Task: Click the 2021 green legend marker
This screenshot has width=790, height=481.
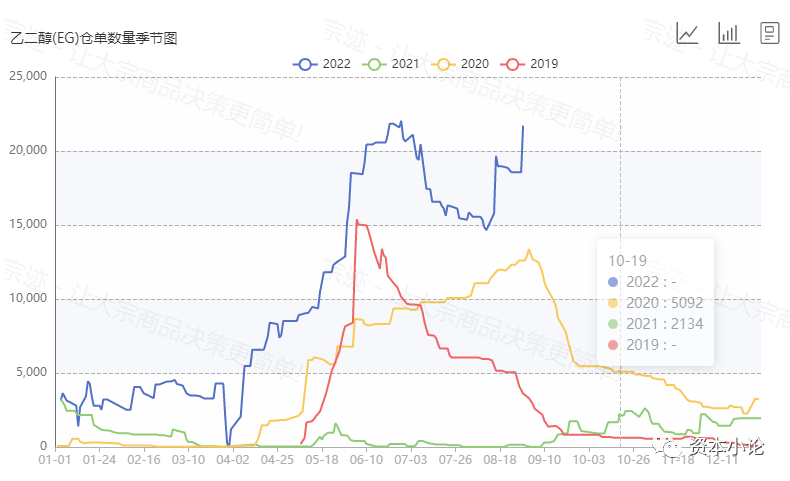Action: (375, 64)
